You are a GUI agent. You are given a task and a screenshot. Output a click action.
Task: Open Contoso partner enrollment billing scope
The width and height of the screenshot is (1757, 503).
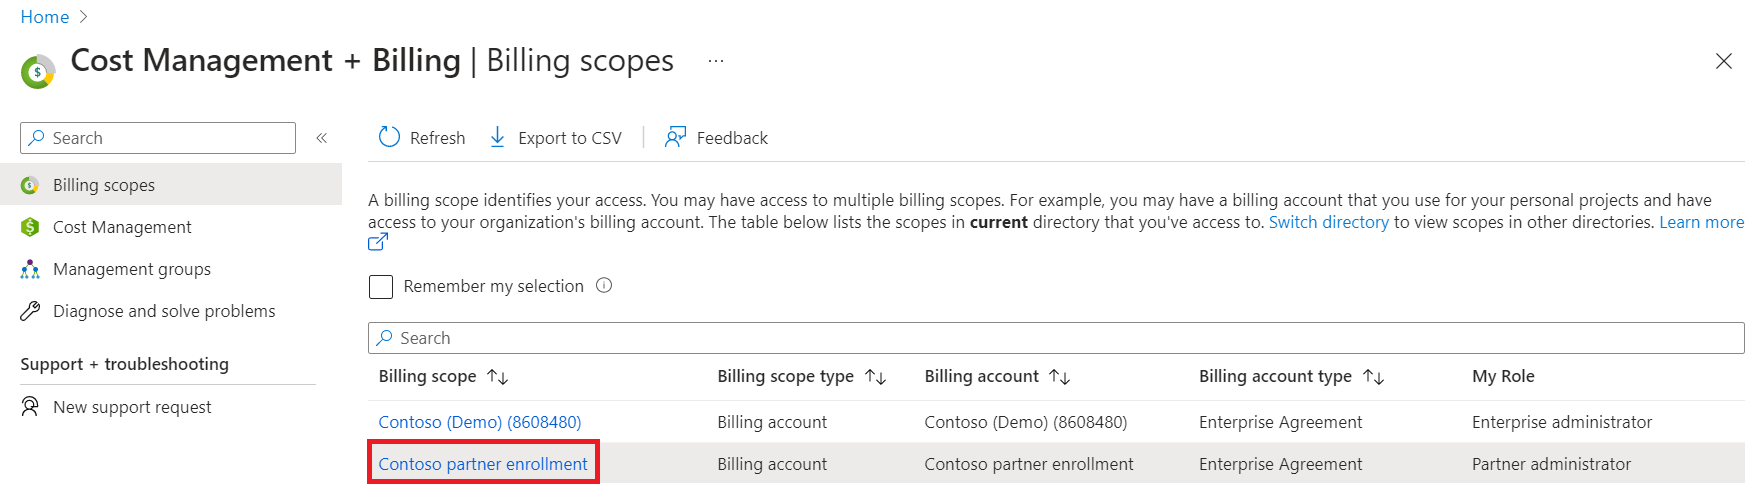(483, 464)
